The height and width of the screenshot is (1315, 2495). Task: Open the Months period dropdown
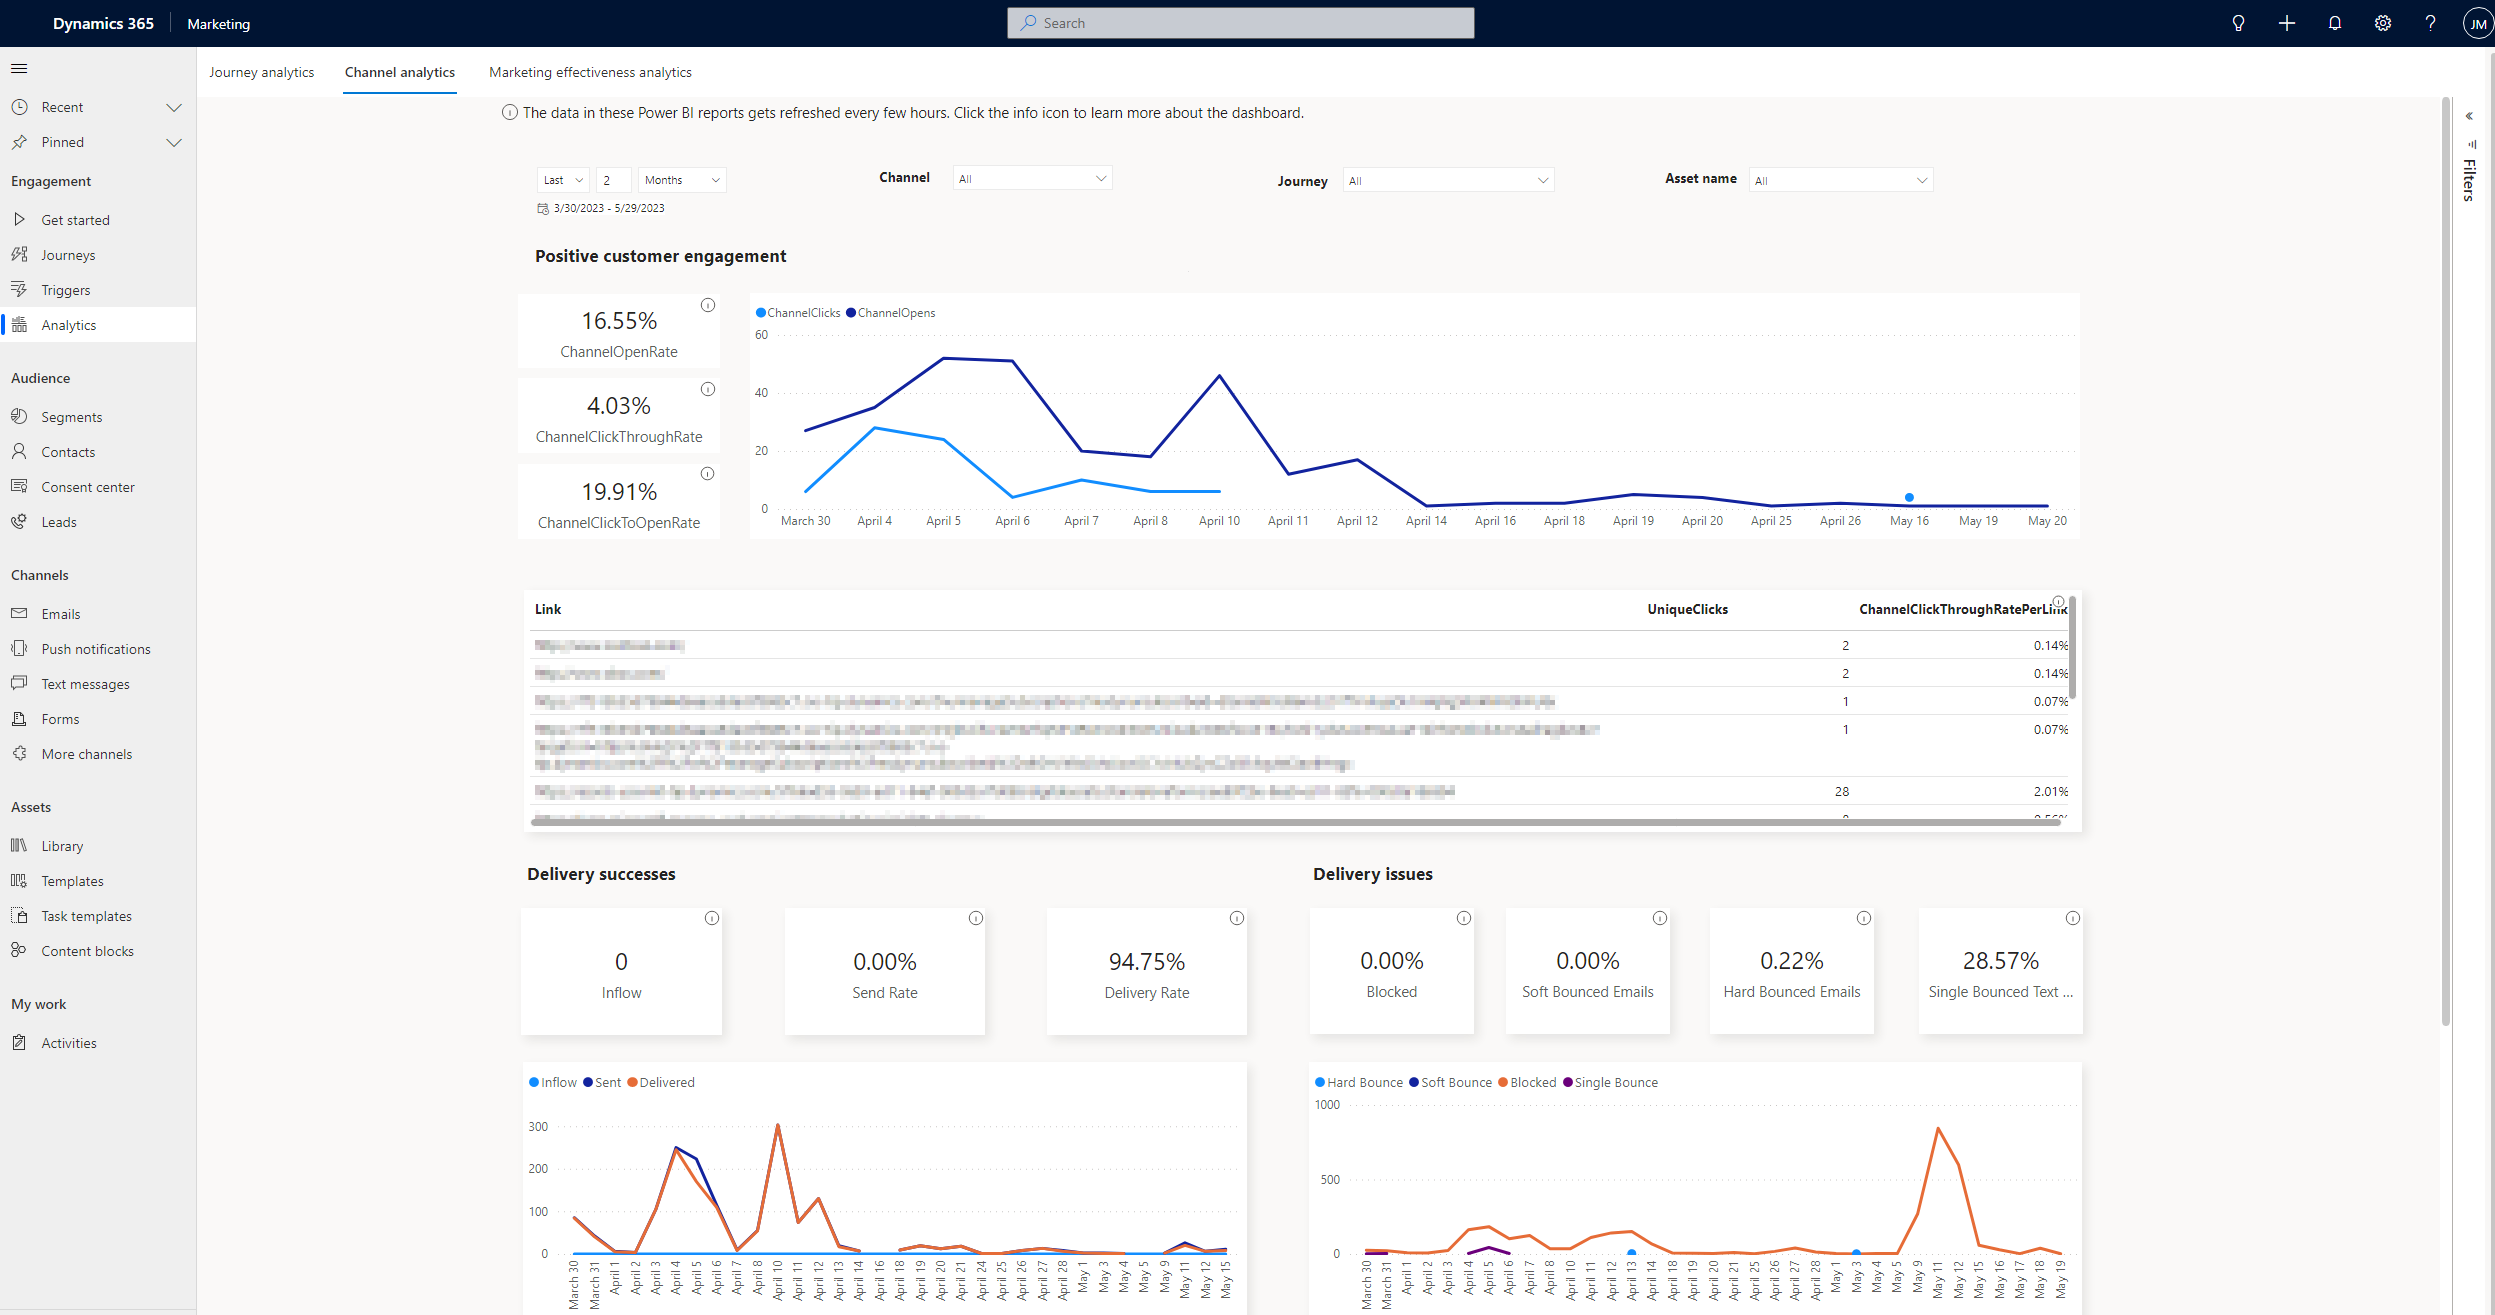pos(681,180)
